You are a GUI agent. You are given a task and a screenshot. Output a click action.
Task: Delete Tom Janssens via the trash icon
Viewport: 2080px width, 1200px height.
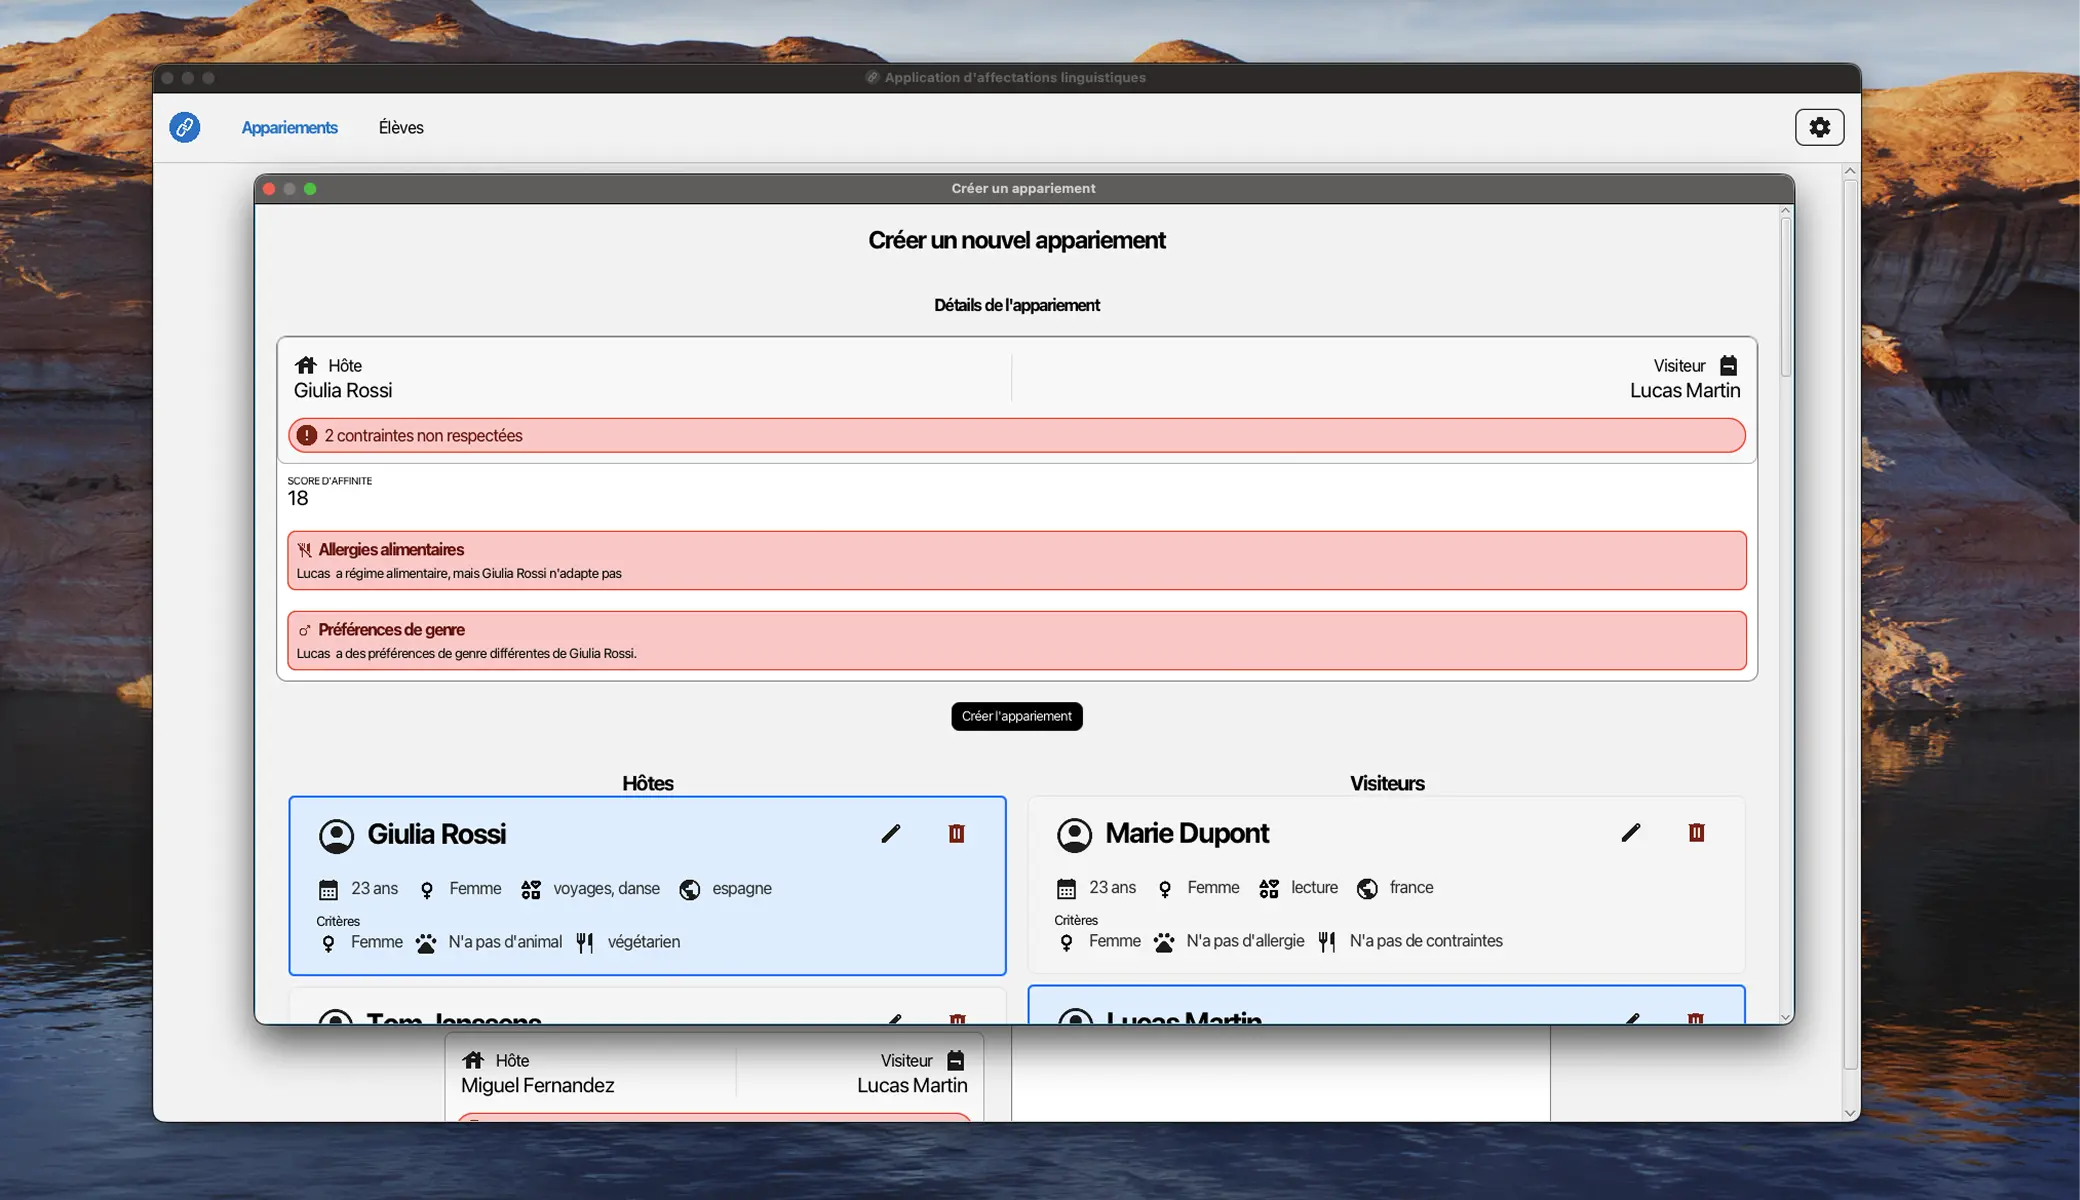pos(956,1019)
